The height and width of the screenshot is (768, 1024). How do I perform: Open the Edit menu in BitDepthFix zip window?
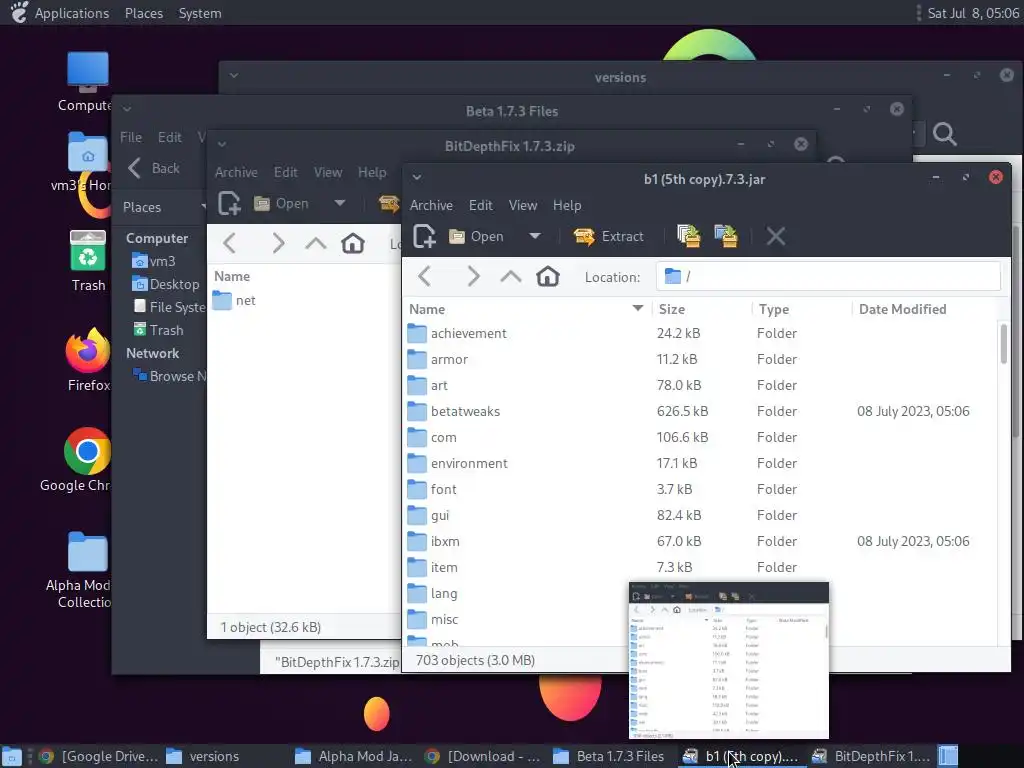pos(285,172)
